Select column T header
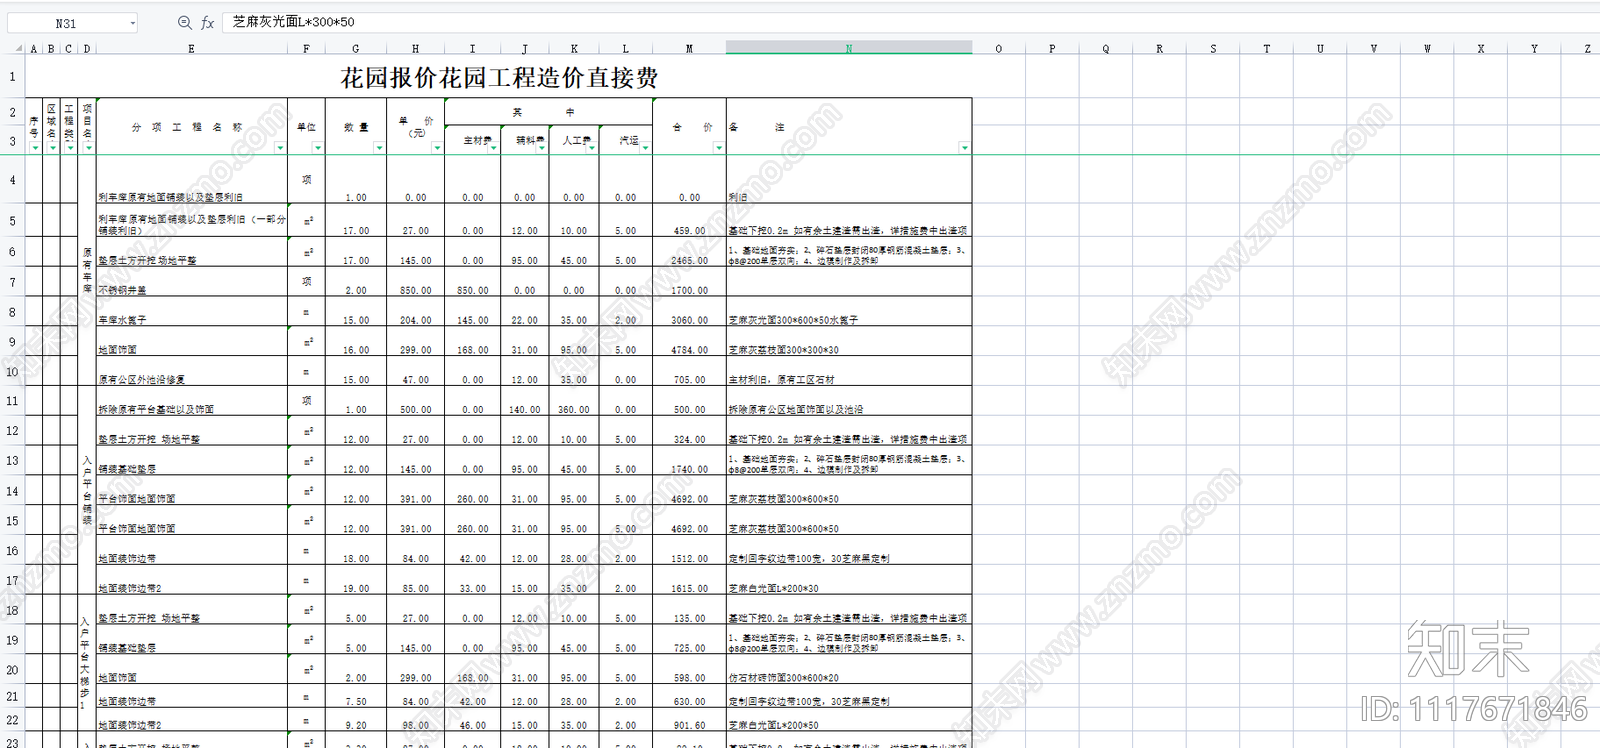The width and height of the screenshot is (1600, 748). (x=1266, y=48)
